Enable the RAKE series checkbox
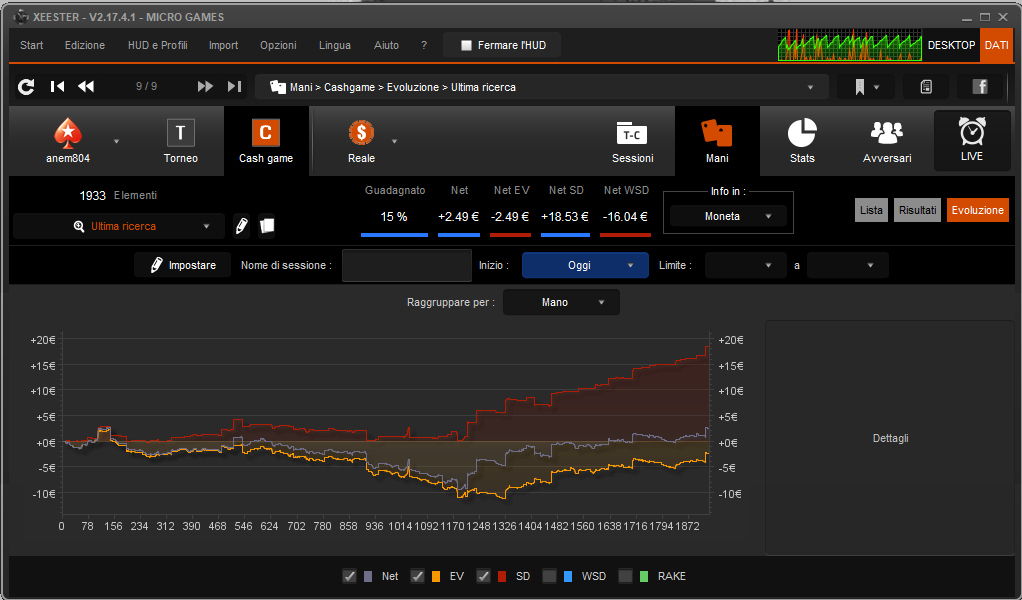 click(625, 576)
